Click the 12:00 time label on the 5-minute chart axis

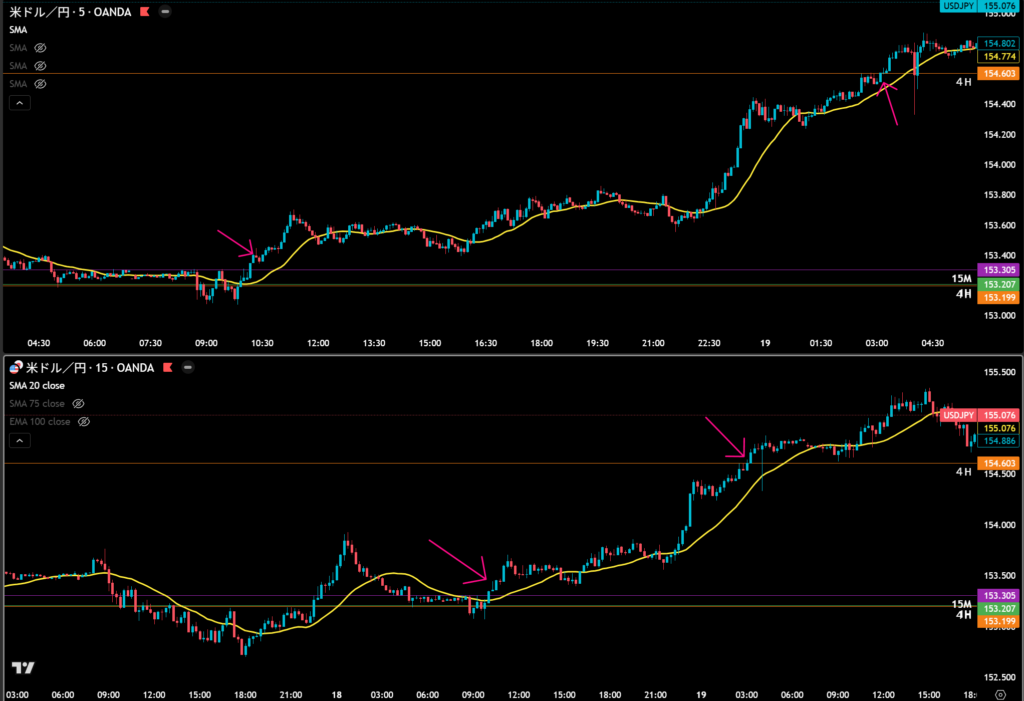click(x=318, y=343)
